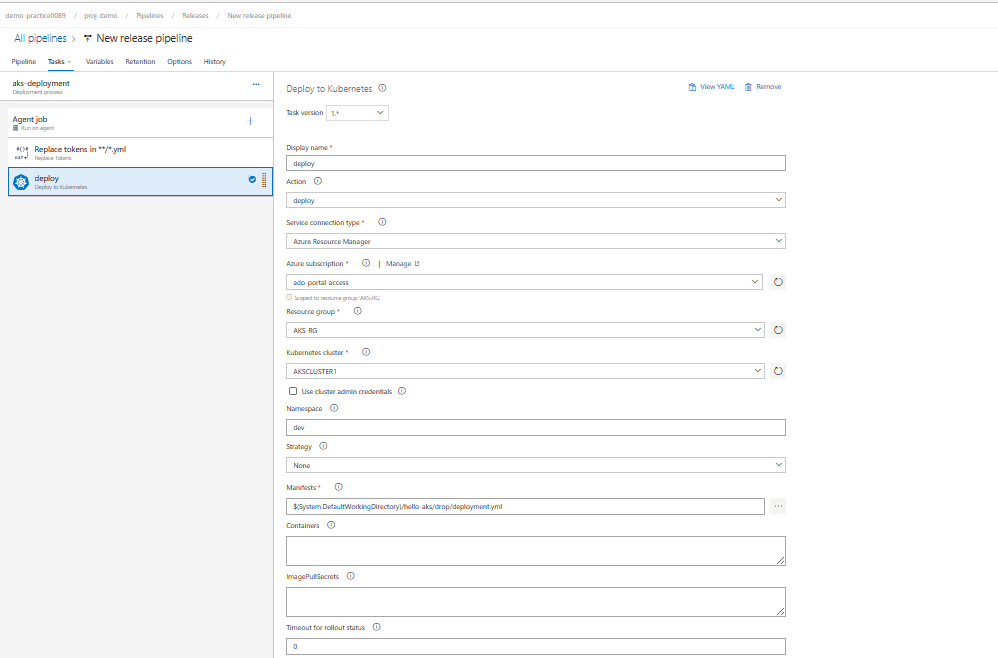
Task: Show info for Strategy field
Action: 323,446
